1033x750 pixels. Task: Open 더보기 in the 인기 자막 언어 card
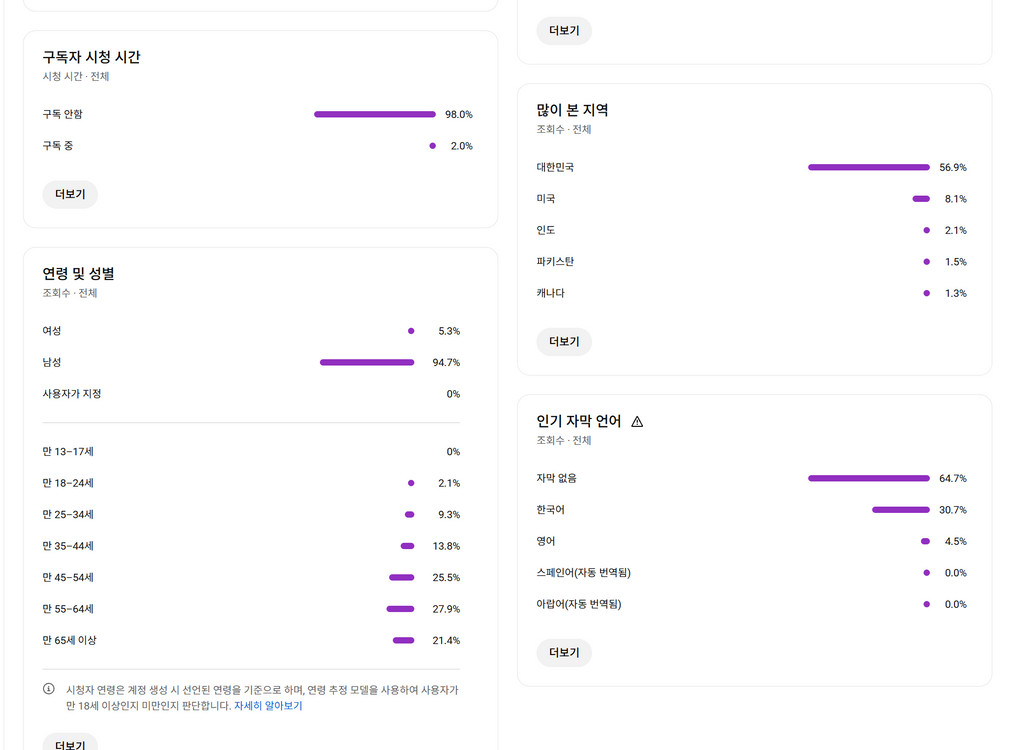pyautogui.click(x=563, y=652)
